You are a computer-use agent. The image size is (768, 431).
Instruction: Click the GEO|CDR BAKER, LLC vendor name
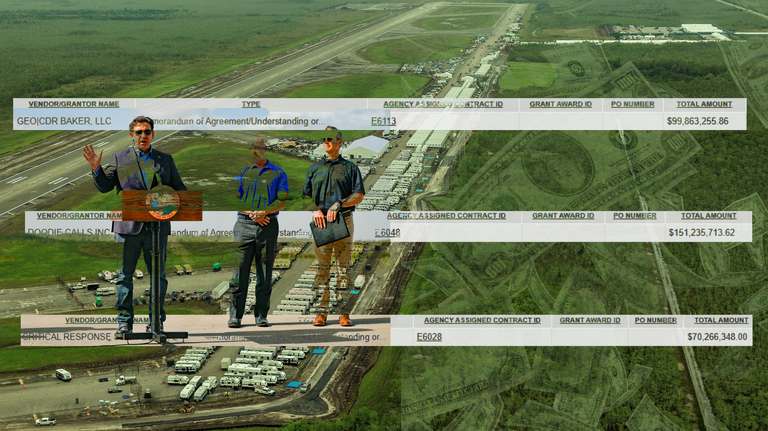[64, 121]
